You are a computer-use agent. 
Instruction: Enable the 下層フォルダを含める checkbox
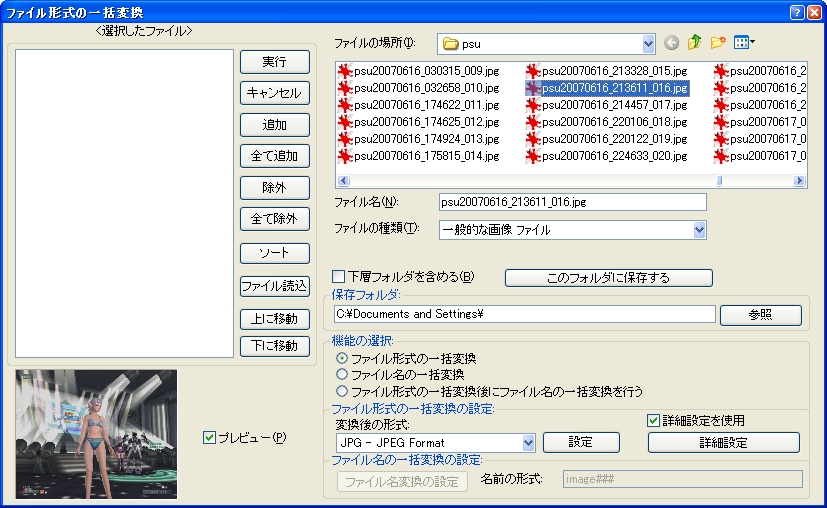(338, 277)
